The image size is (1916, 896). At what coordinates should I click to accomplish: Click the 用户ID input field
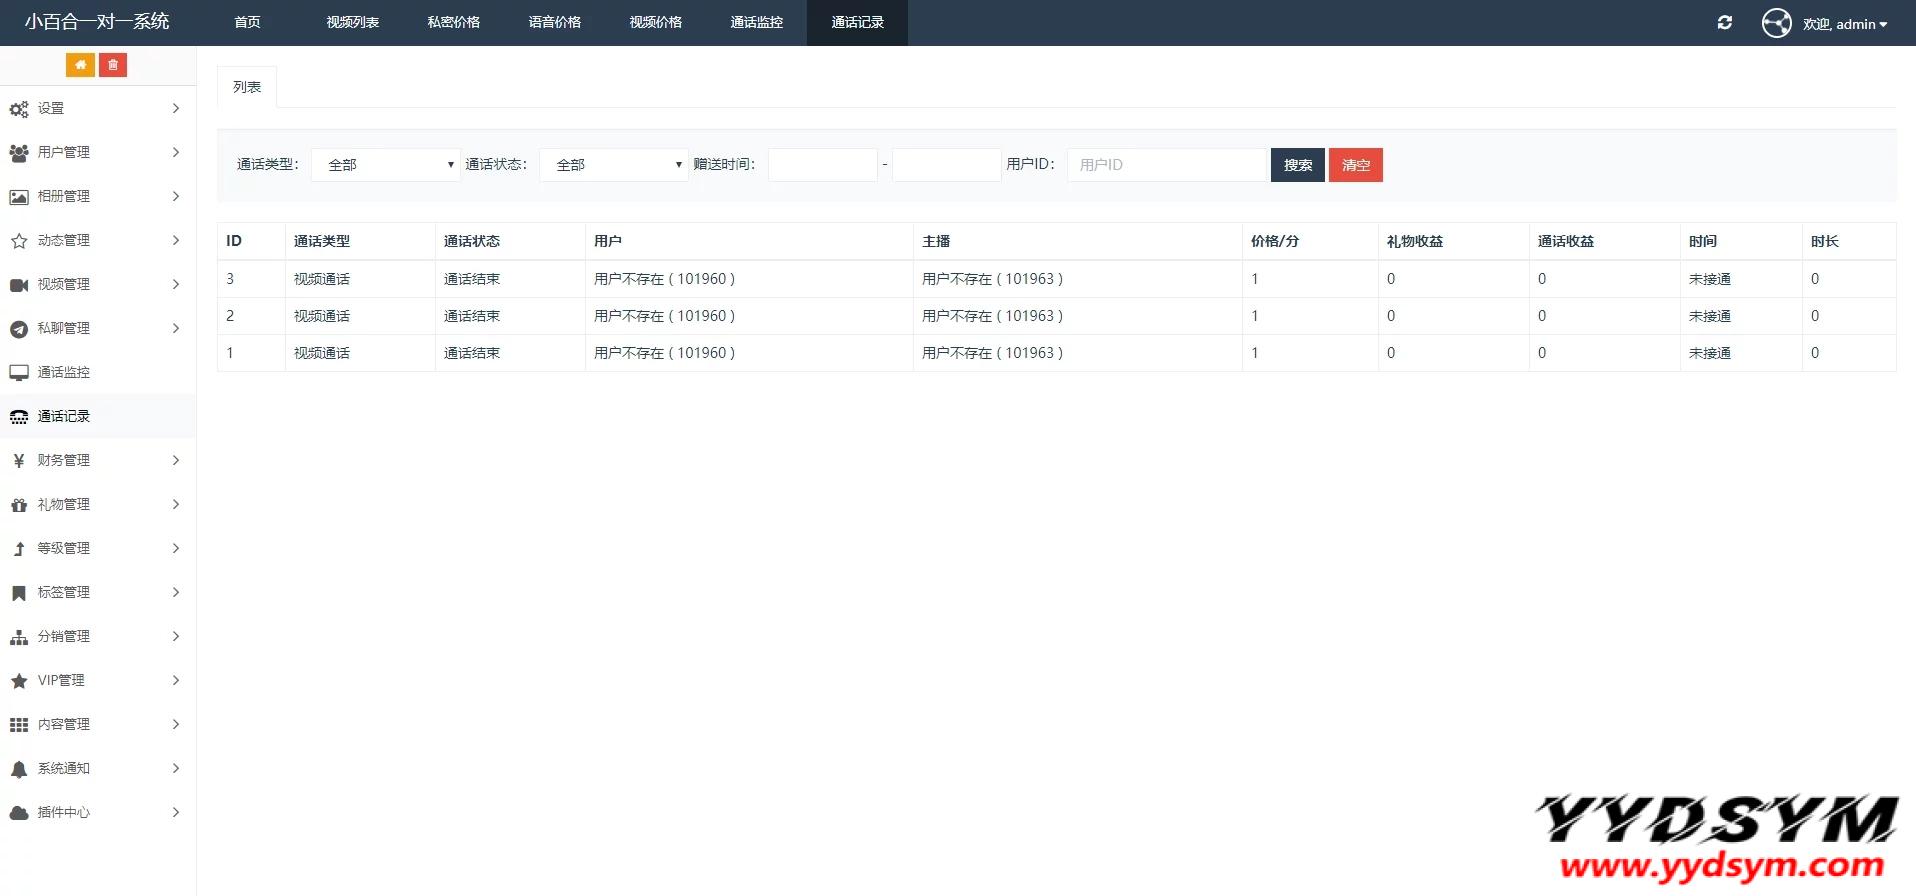1166,165
